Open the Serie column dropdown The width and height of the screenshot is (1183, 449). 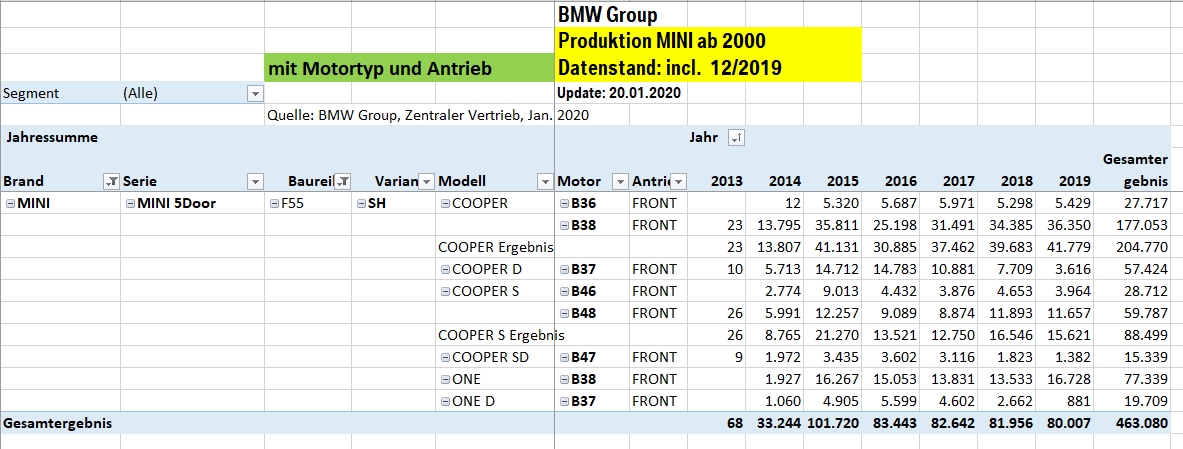pyautogui.click(x=255, y=182)
